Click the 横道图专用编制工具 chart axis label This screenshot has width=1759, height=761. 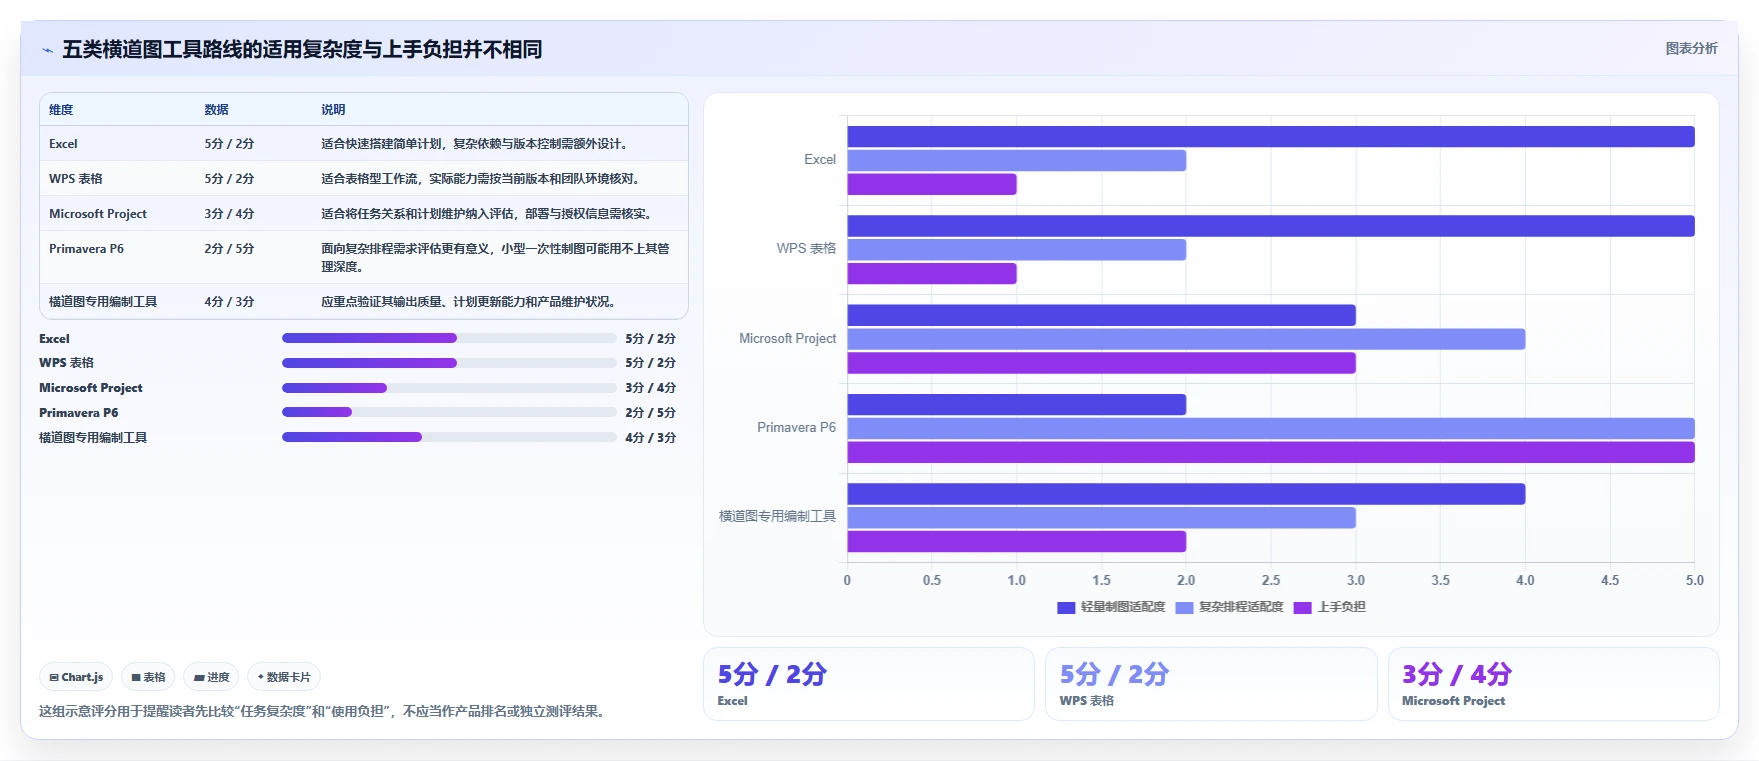tap(777, 517)
